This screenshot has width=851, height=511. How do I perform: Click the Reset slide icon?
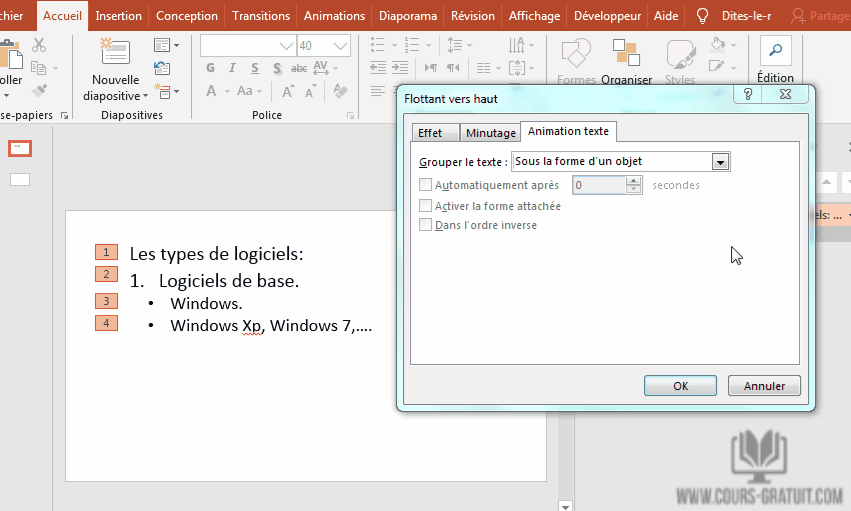click(162, 68)
